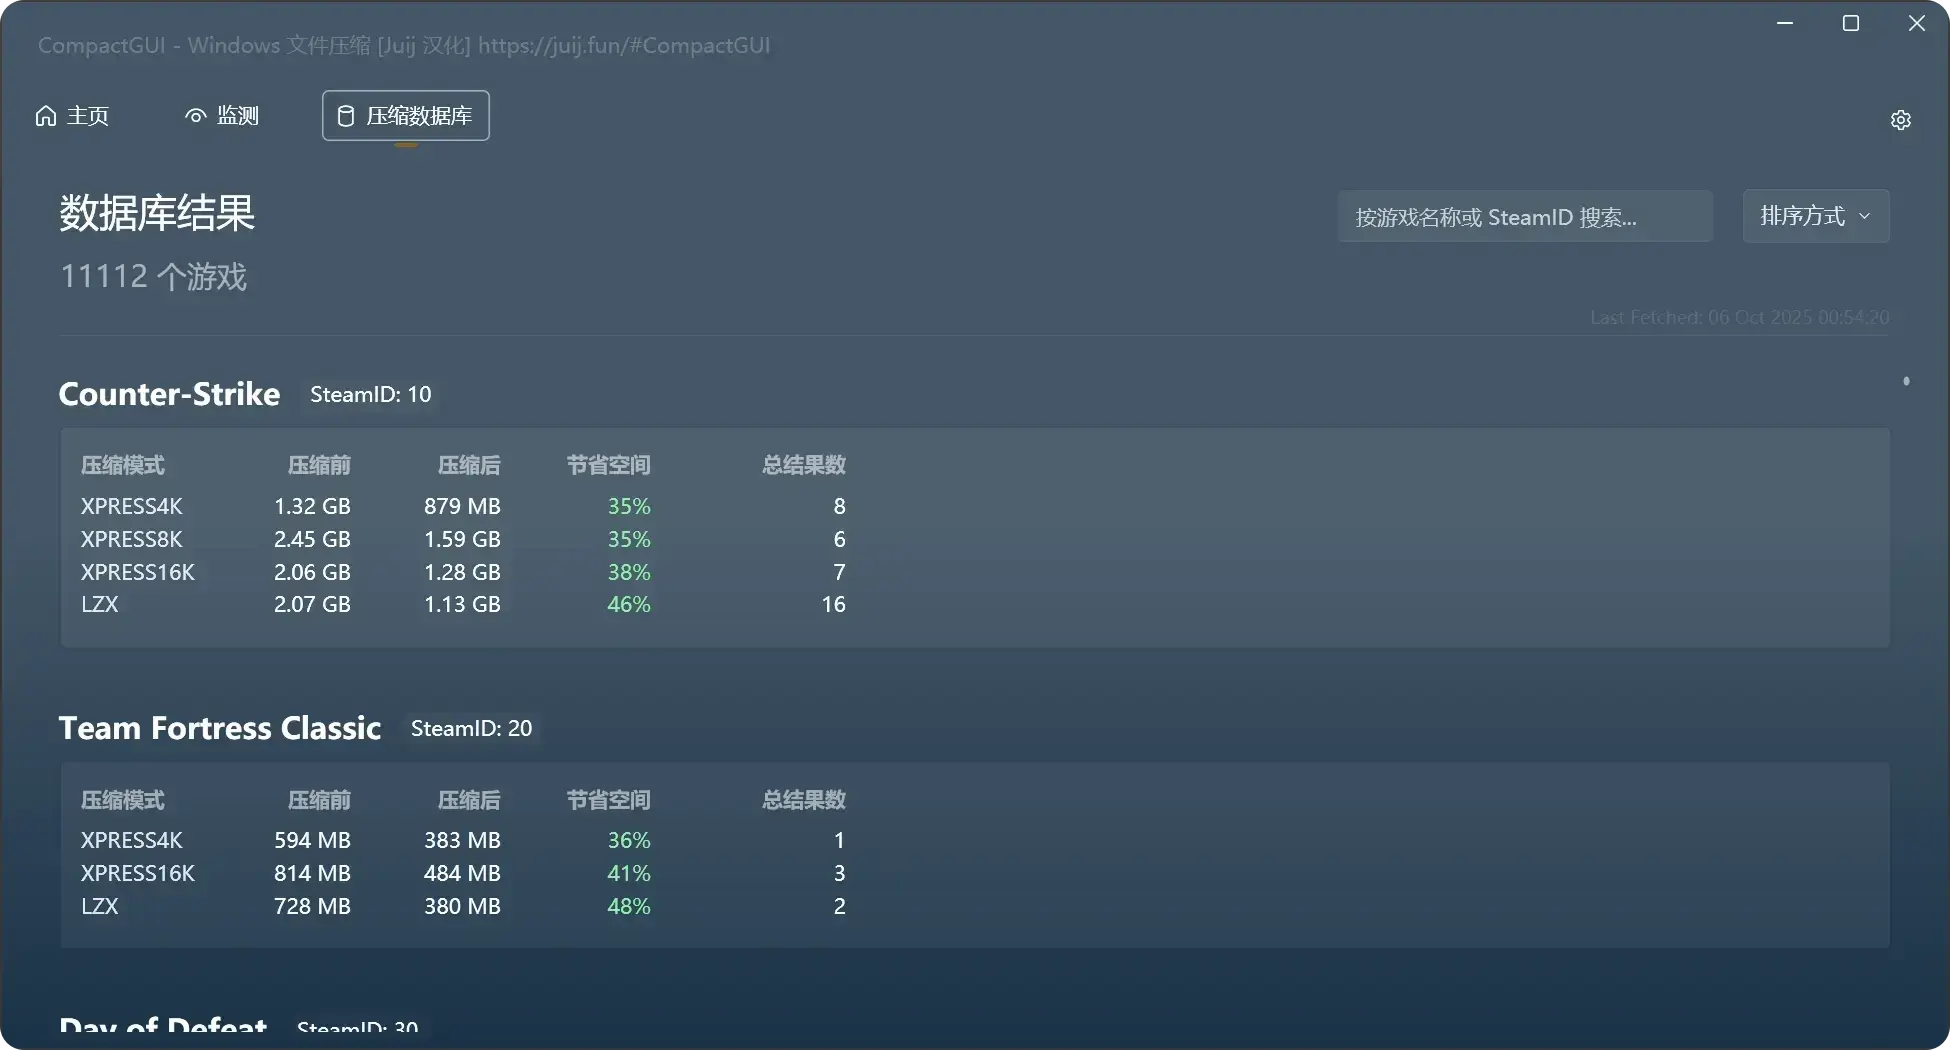The width and height of the screenshot is (1950, 1050).
Task: Select the 压缩数据库 tab
Action: click(405, 116)
